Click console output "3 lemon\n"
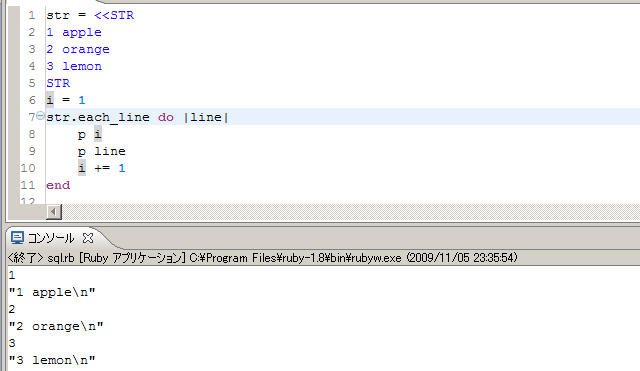 pos(52,360)
